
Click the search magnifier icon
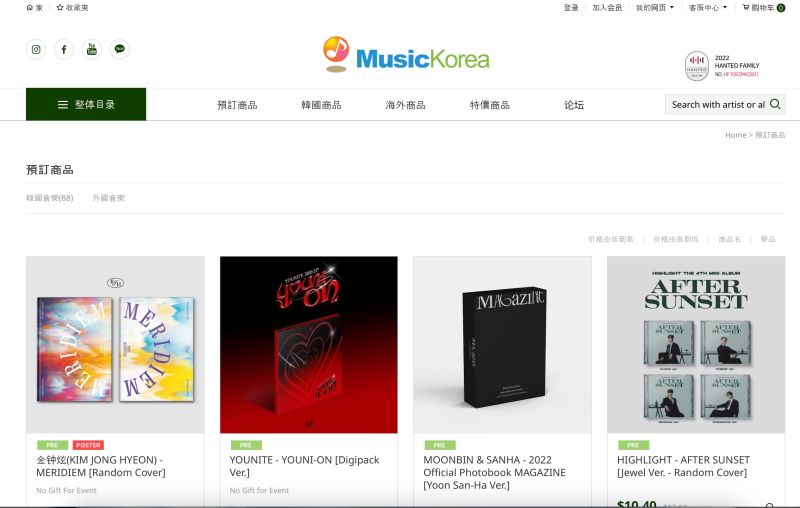tap(775, 104)
